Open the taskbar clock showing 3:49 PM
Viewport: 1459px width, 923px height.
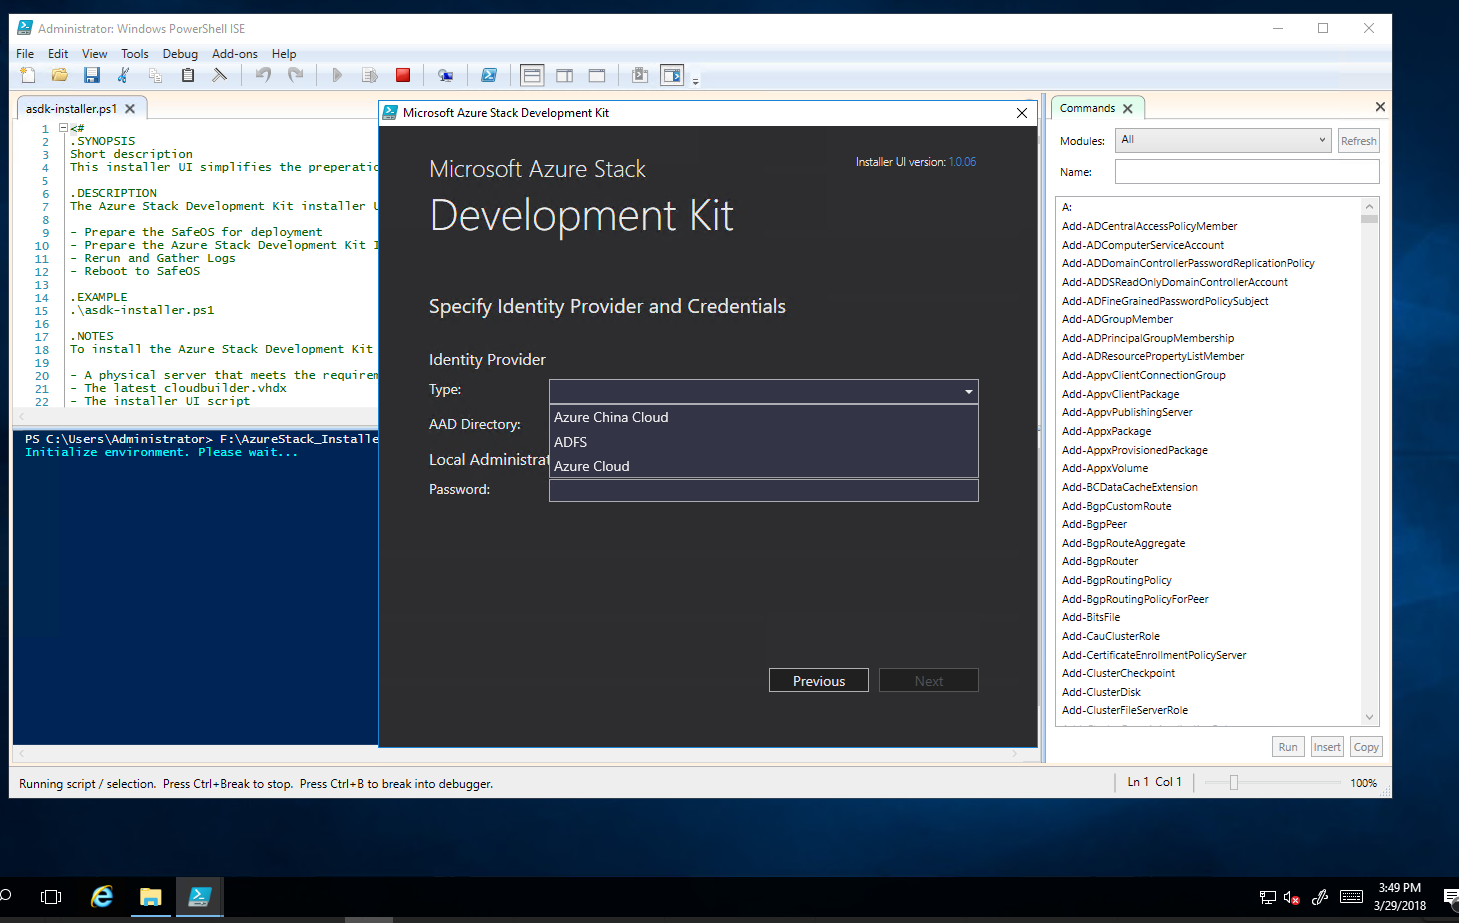click(x=1399, y=897)
